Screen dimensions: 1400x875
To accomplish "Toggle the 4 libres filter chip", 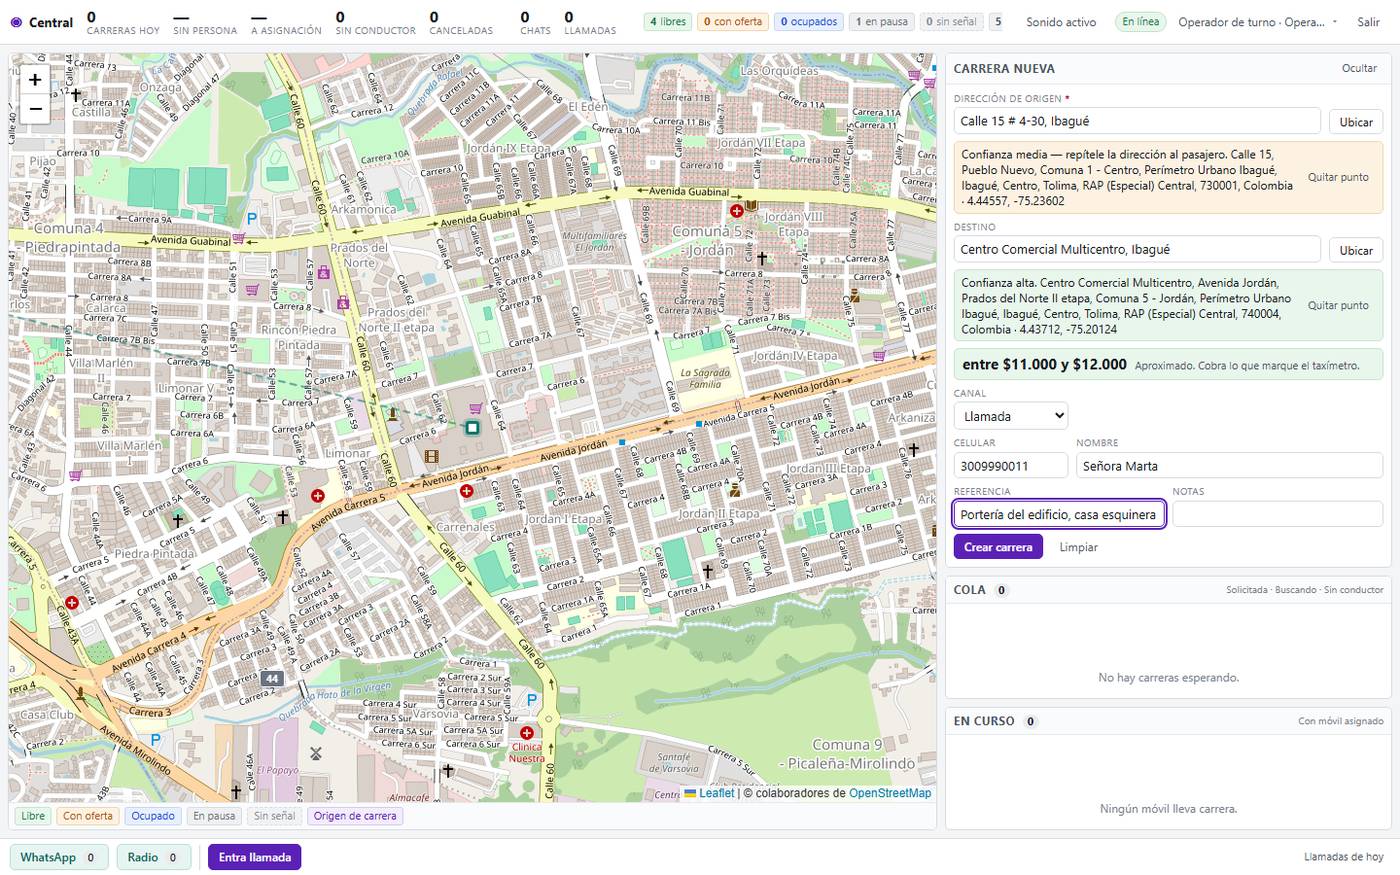I will [668, 22].
